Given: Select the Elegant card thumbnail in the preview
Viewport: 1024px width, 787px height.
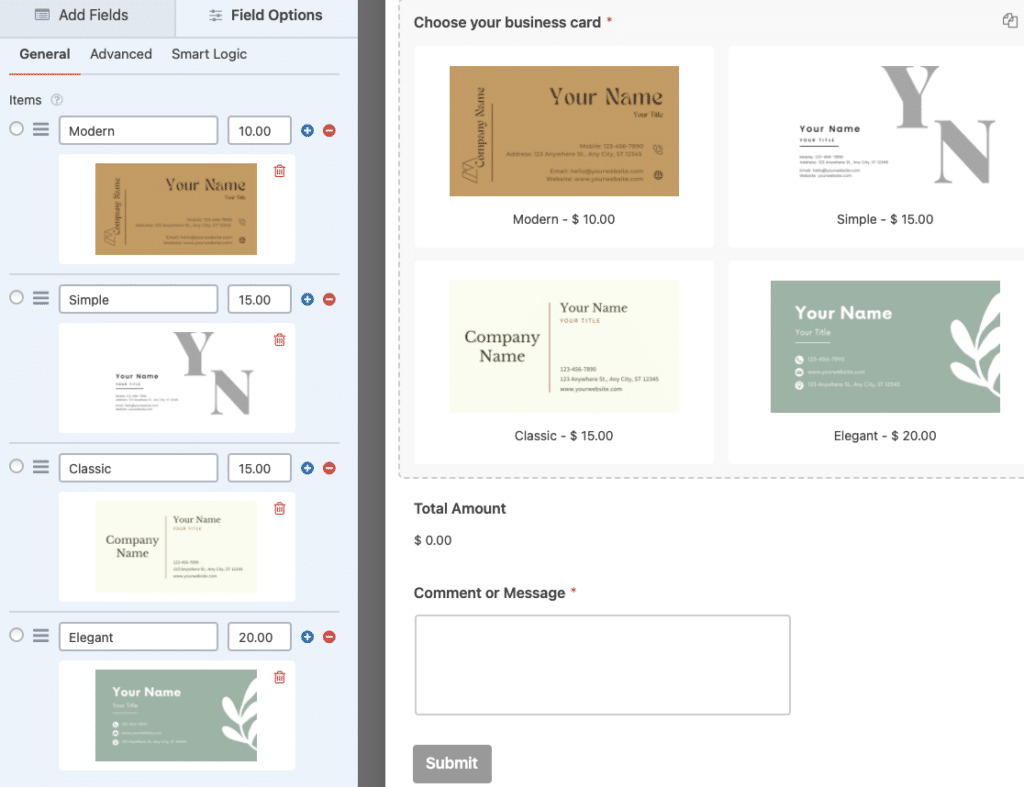Looking at the screenshot, I should [885, 348].
